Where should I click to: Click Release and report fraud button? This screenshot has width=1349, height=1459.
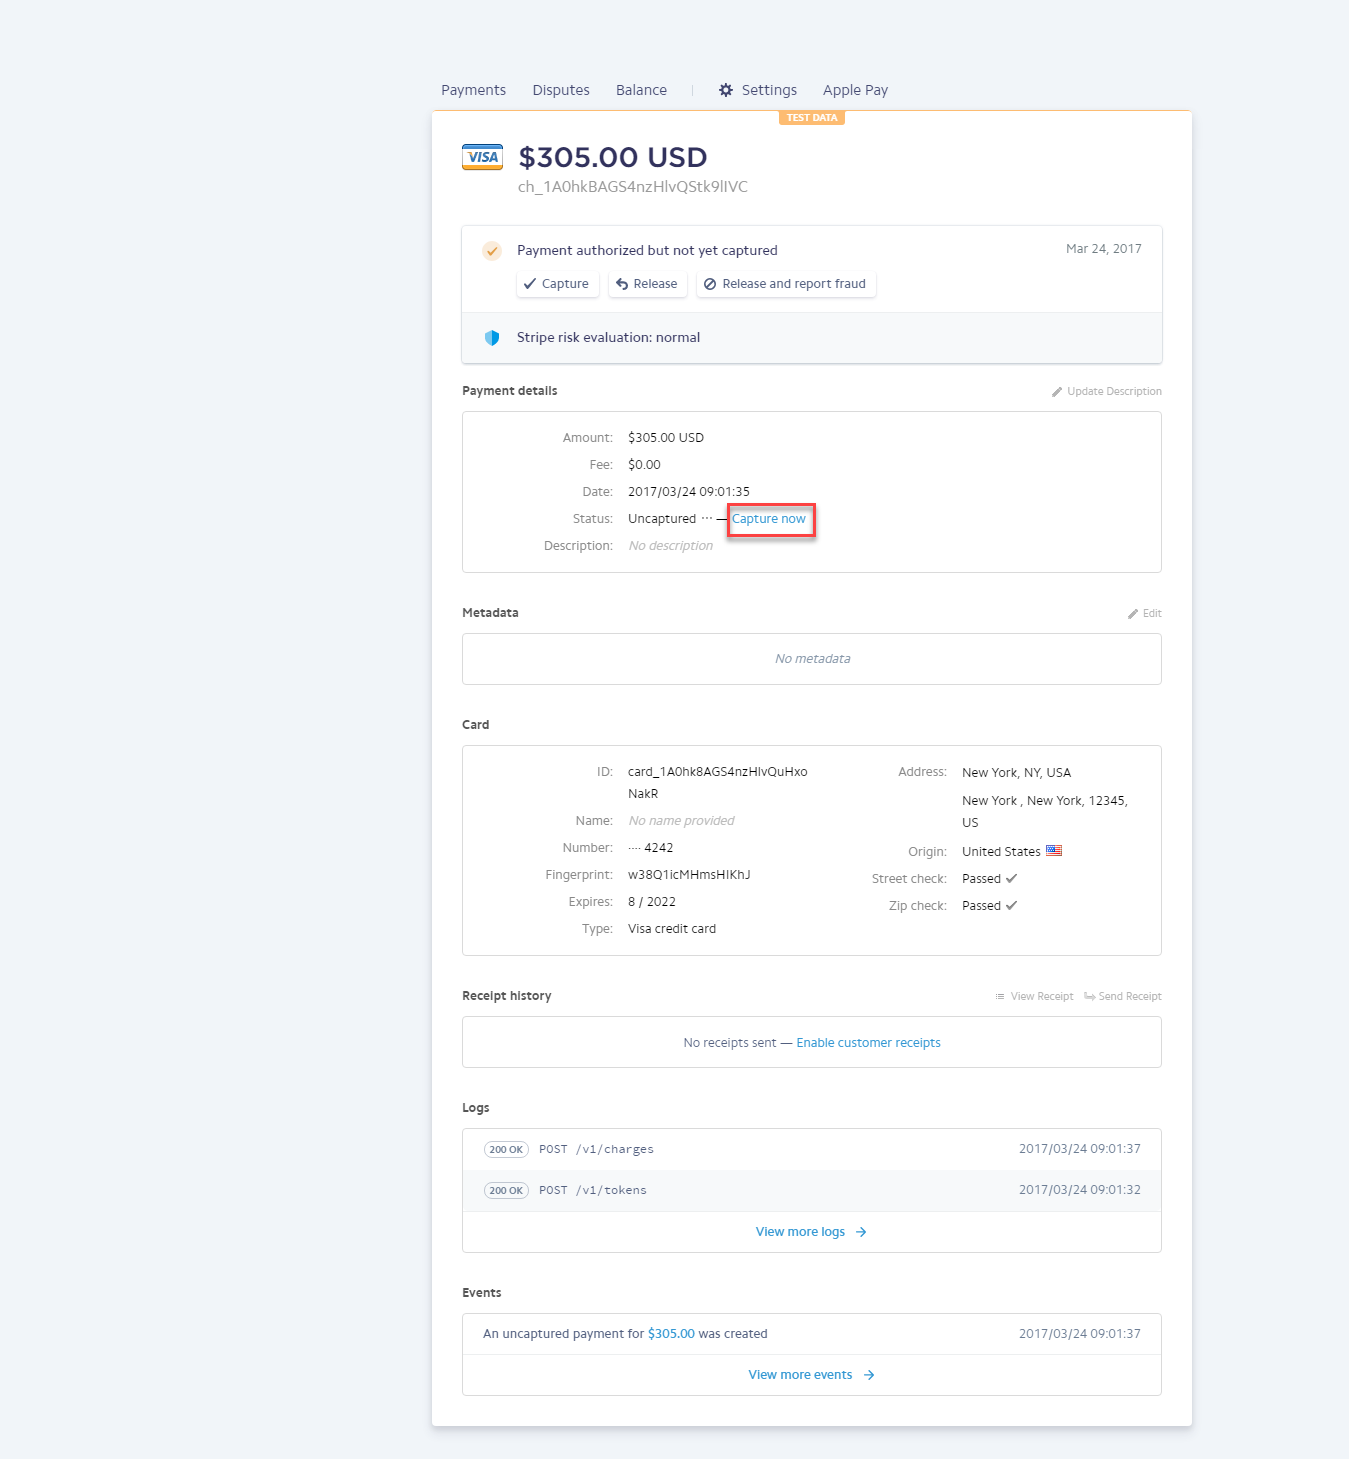coord(786,284)
